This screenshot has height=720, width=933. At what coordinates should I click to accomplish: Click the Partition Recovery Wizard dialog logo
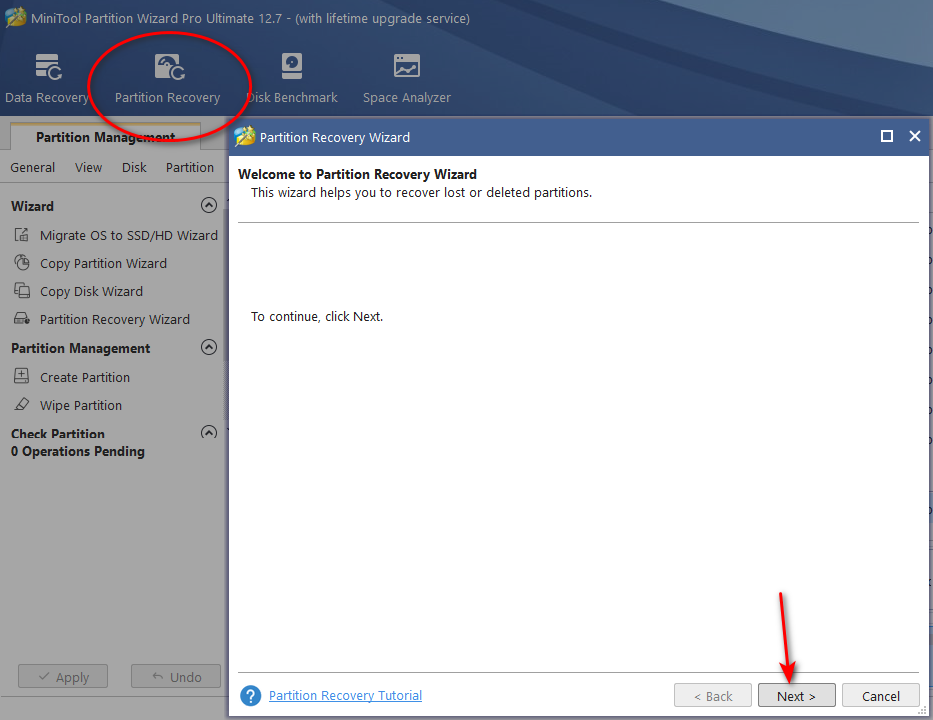pyautogui.click(x=245, y=136)
